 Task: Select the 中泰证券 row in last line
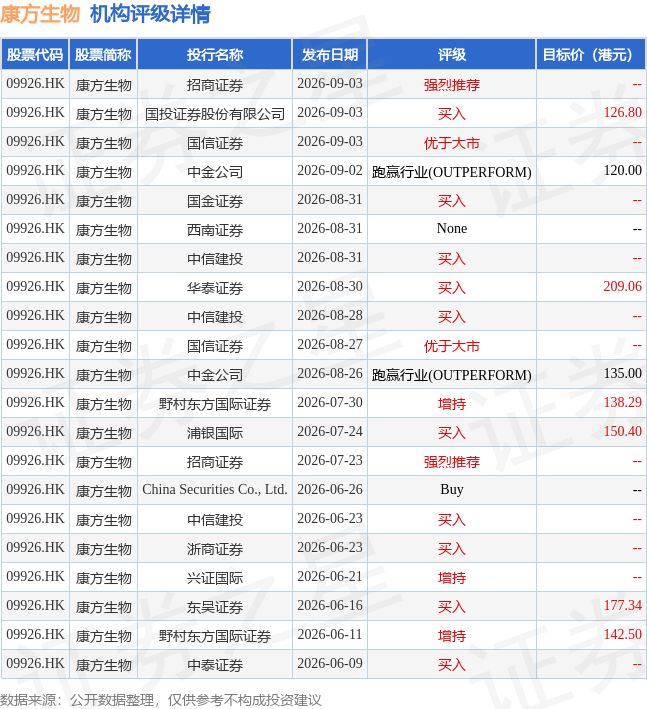[x=323, y=664]
